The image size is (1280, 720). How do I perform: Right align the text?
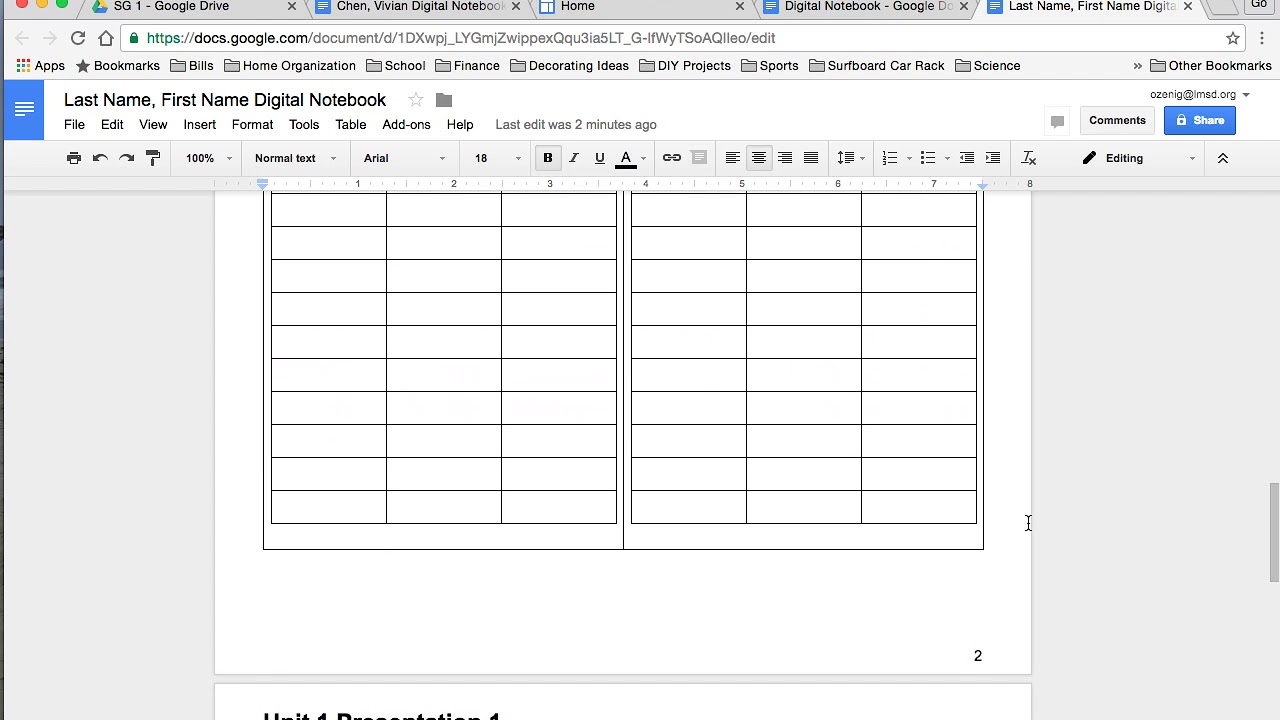tap(785, 158)
